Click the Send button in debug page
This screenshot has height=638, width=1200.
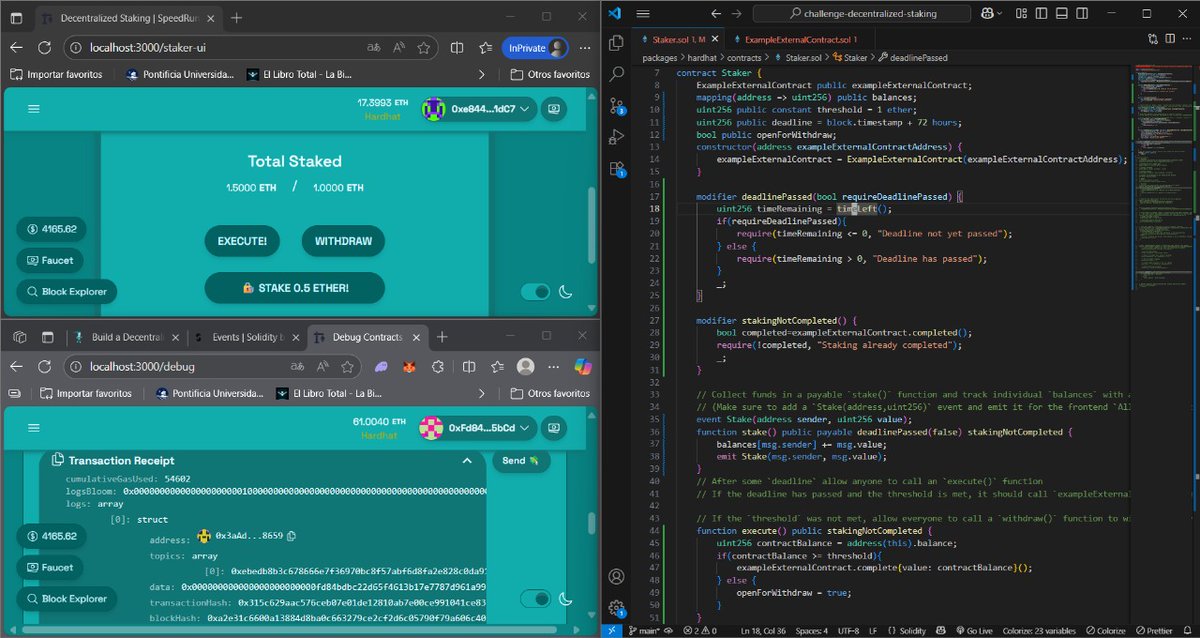point(521,461)
